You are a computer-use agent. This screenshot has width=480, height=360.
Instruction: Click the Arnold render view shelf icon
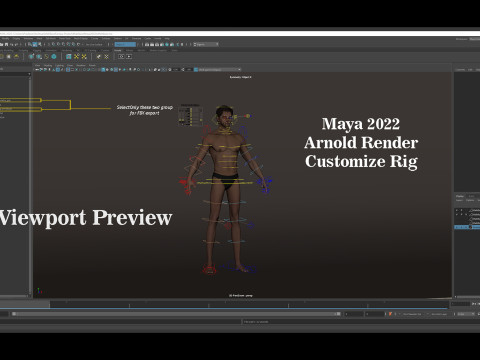[x=121, y=56]
